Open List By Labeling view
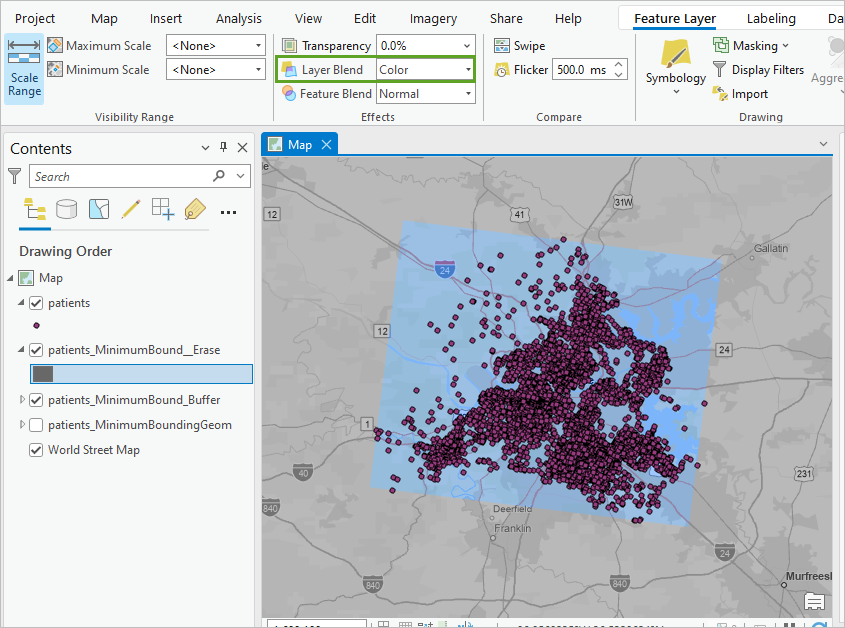This screenshot has height=628, width=845. (x=194, y=210)
